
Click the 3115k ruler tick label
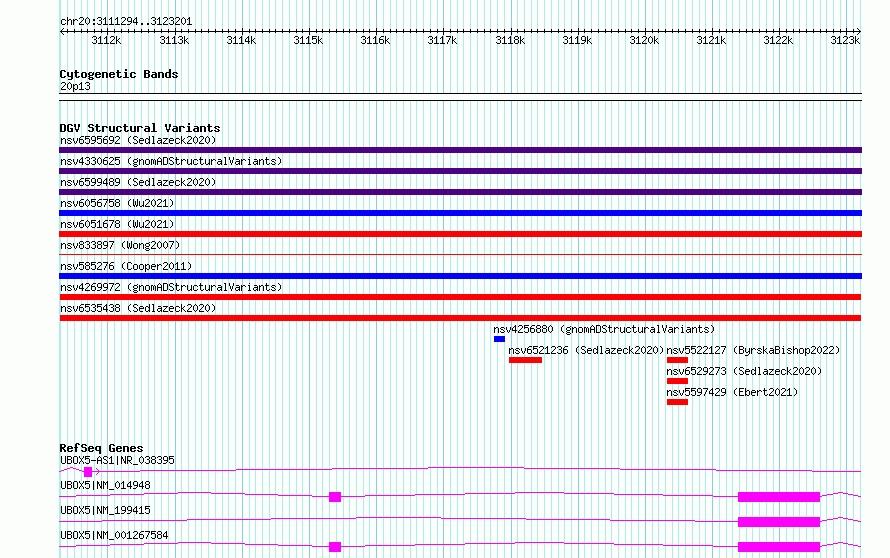click(308, 40)
